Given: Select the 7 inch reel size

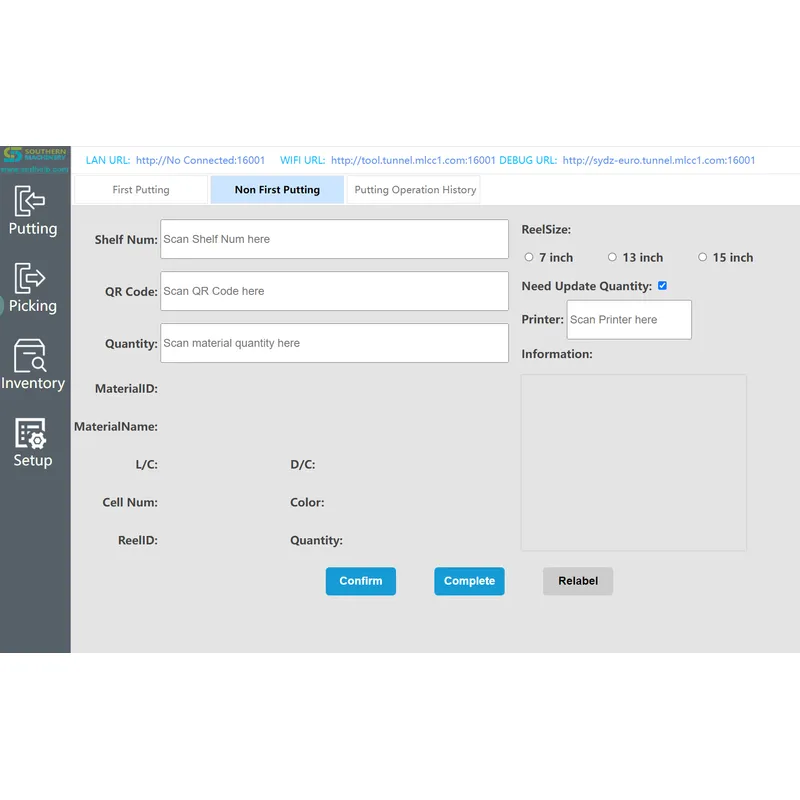Looking at the screenshot, I should click(x=529, y=257).
